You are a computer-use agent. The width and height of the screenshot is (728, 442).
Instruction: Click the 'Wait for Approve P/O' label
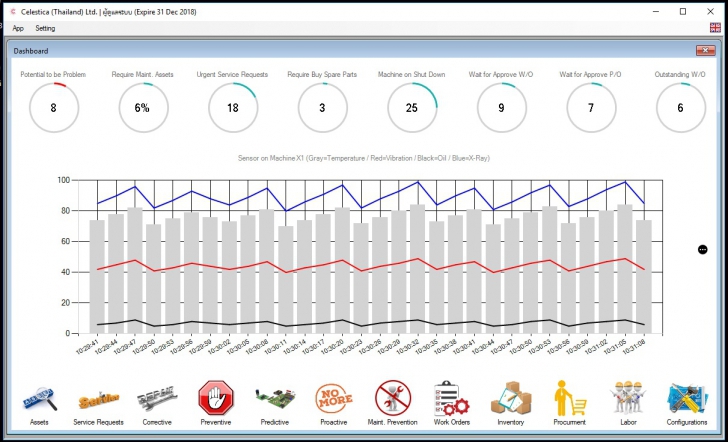pyautogui.click(x=590, y=74)
